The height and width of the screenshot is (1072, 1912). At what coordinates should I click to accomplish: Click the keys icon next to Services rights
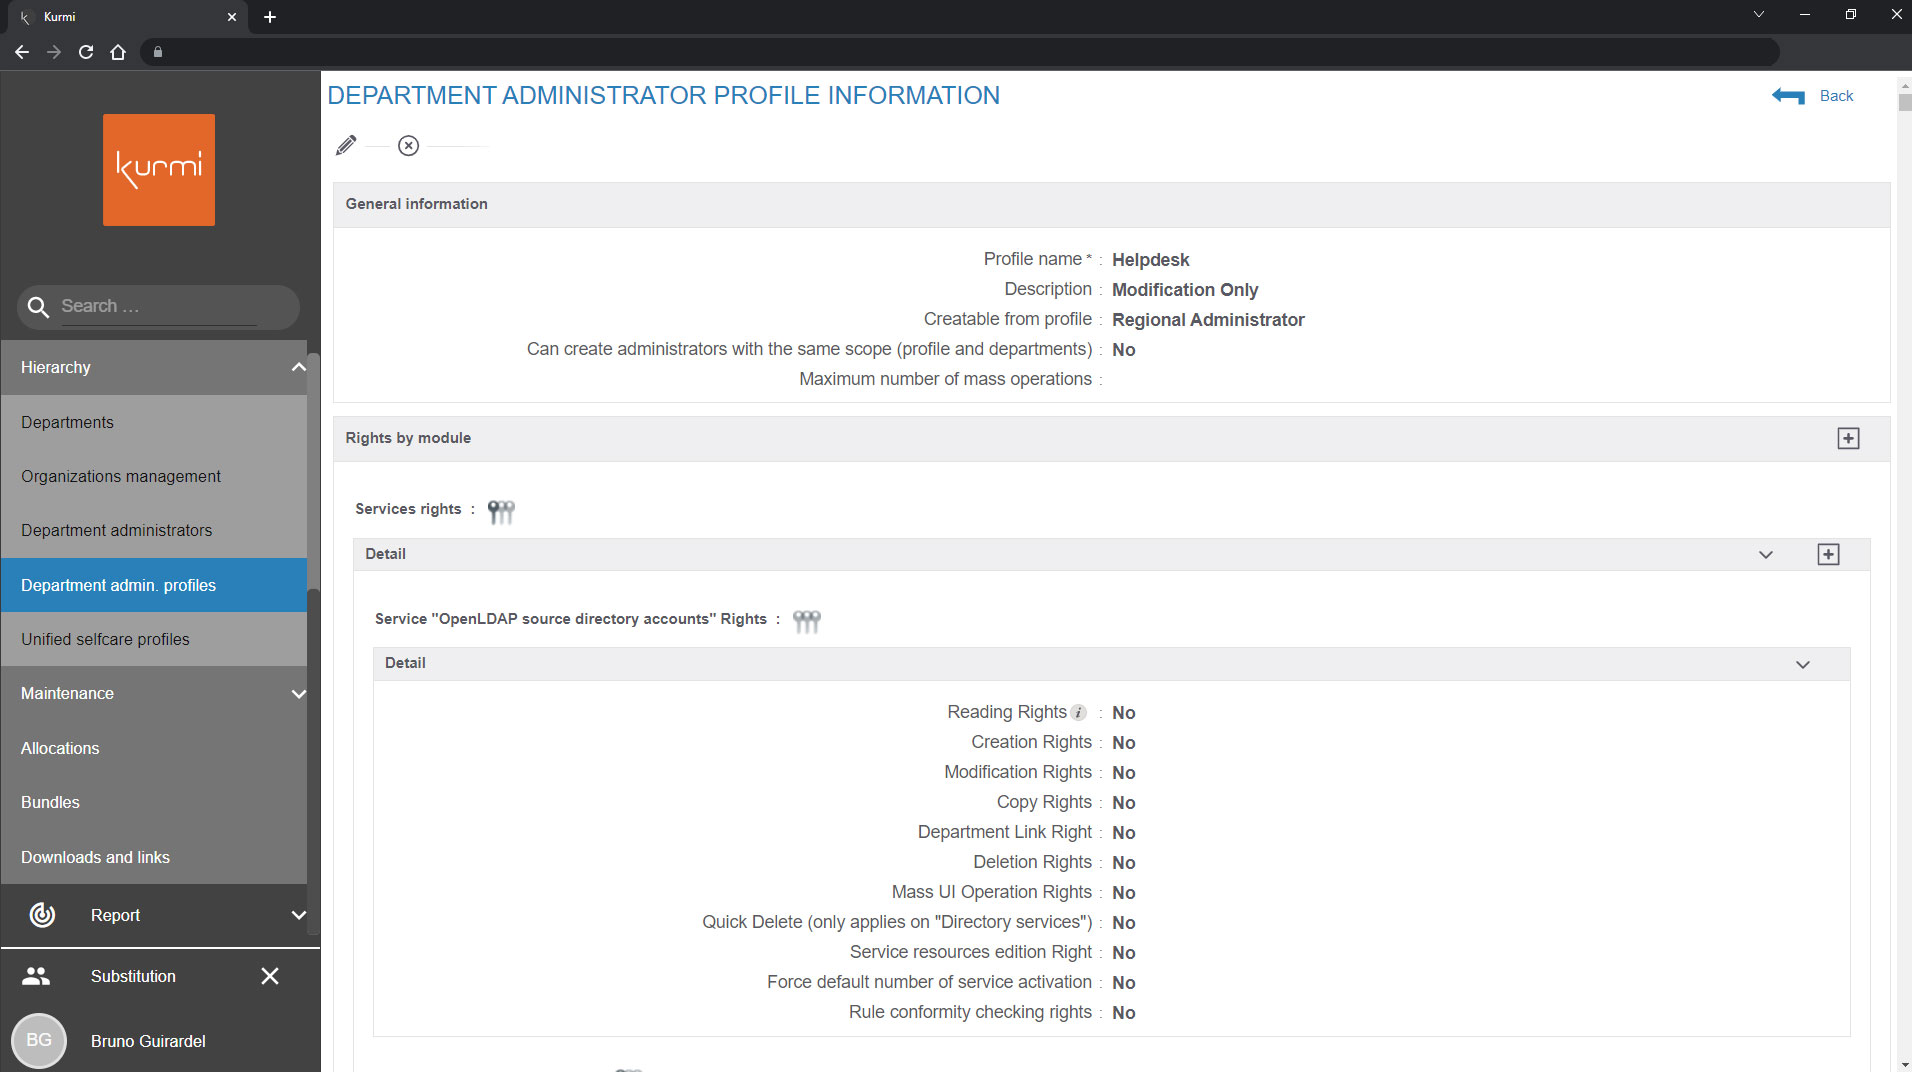[x=501, y=511]
